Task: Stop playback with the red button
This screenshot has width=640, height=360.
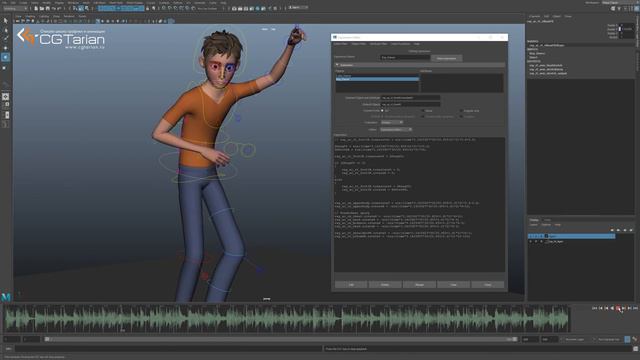Action: click(x=618, y=308)
